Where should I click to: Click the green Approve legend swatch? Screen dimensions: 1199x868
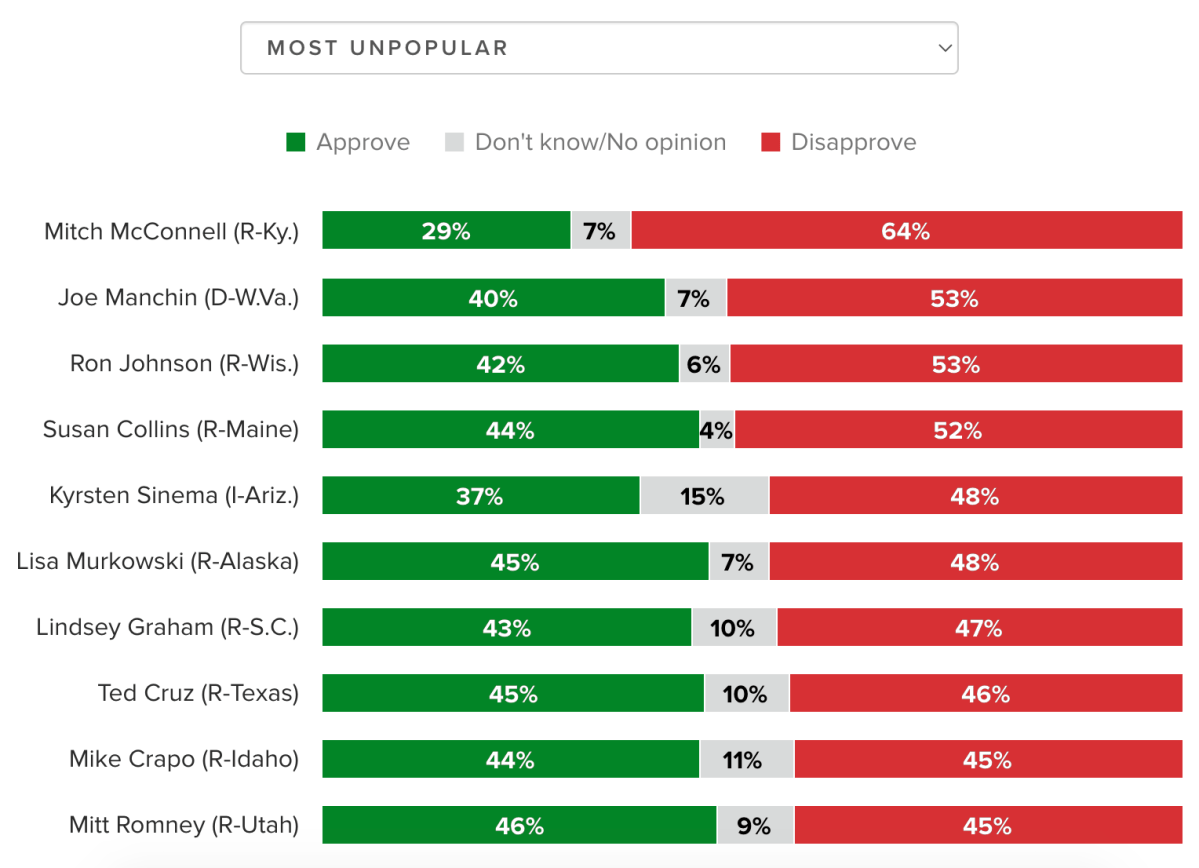295,142
